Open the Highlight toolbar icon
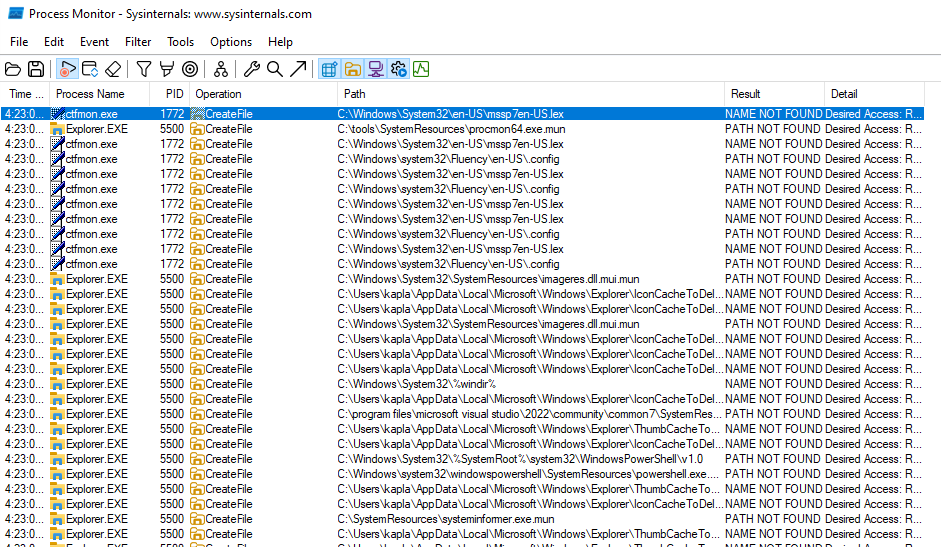 pyautogui.click(x=167, y=70)
